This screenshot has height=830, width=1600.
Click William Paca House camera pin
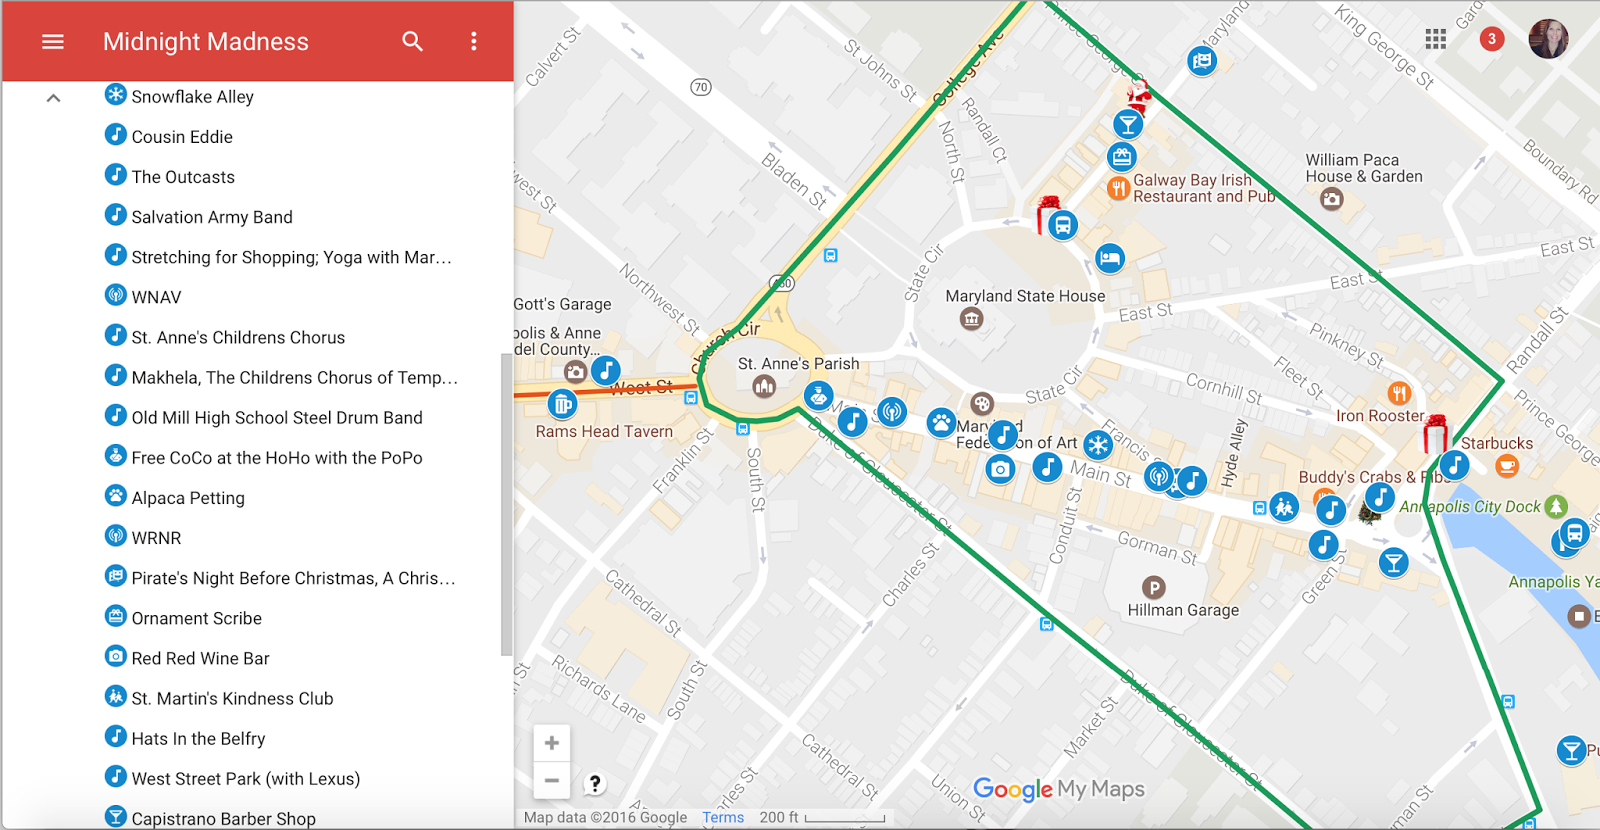1331,199
